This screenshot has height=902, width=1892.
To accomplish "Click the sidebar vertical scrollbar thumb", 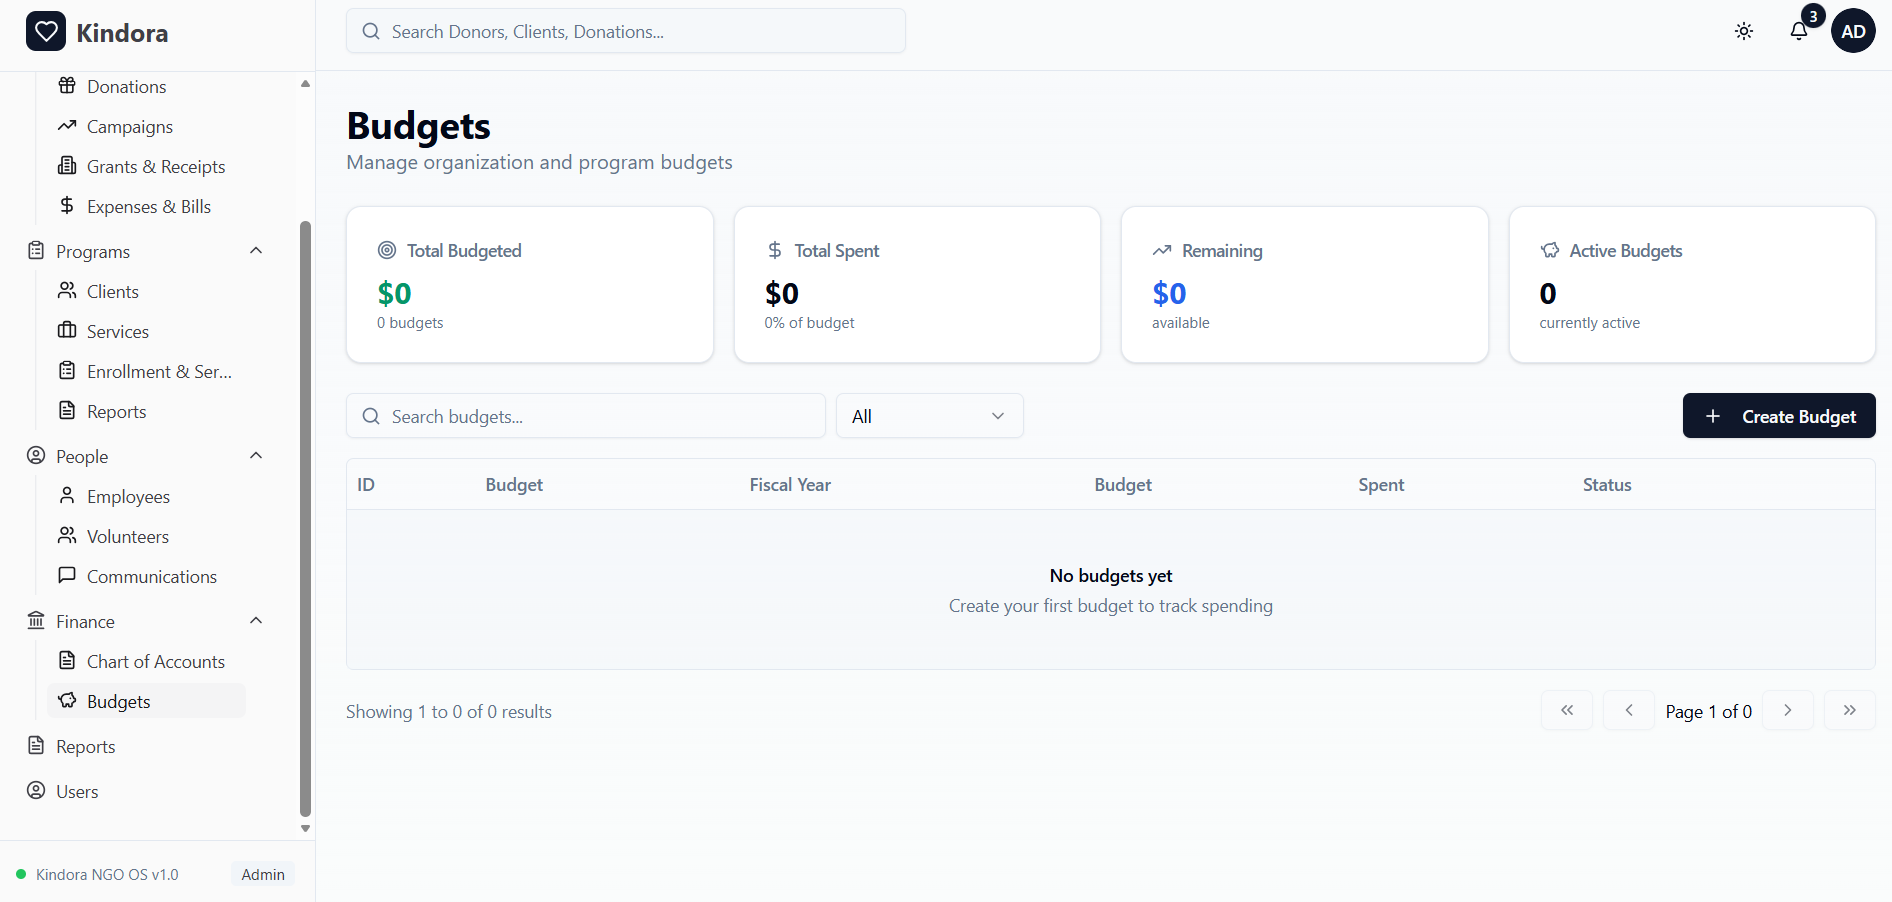I will 305,518.
